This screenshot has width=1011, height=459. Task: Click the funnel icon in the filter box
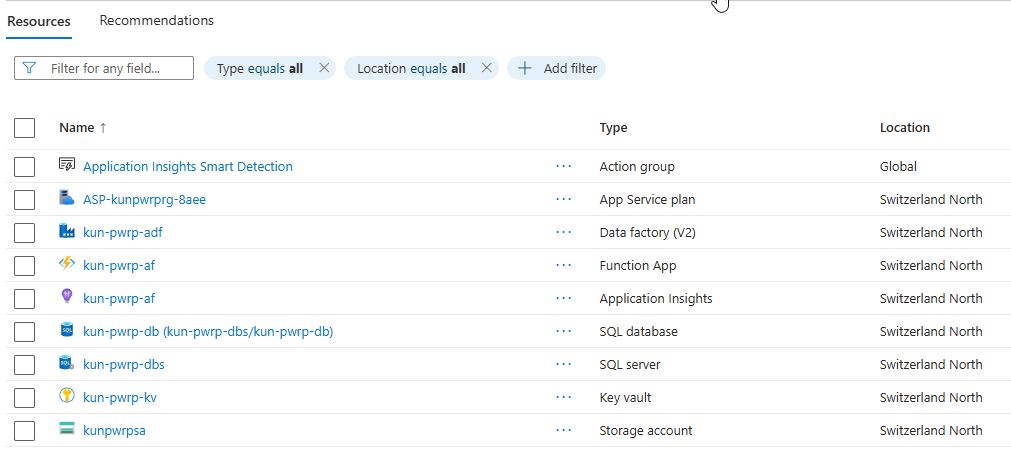coord(29,68)
